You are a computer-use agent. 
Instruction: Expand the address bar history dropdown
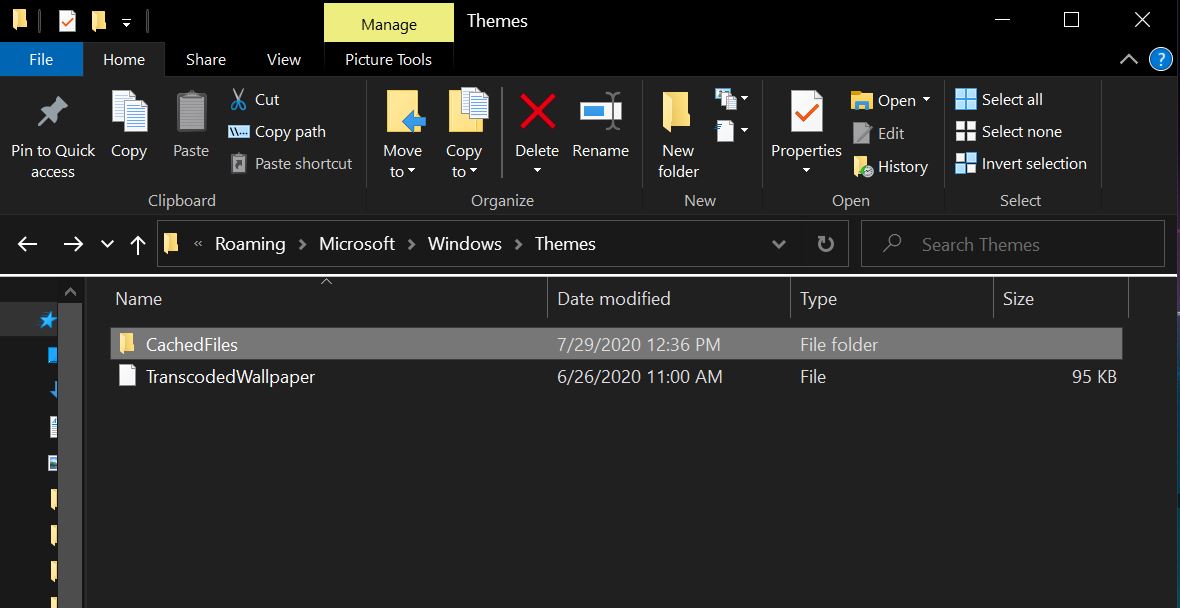[779, 243]
